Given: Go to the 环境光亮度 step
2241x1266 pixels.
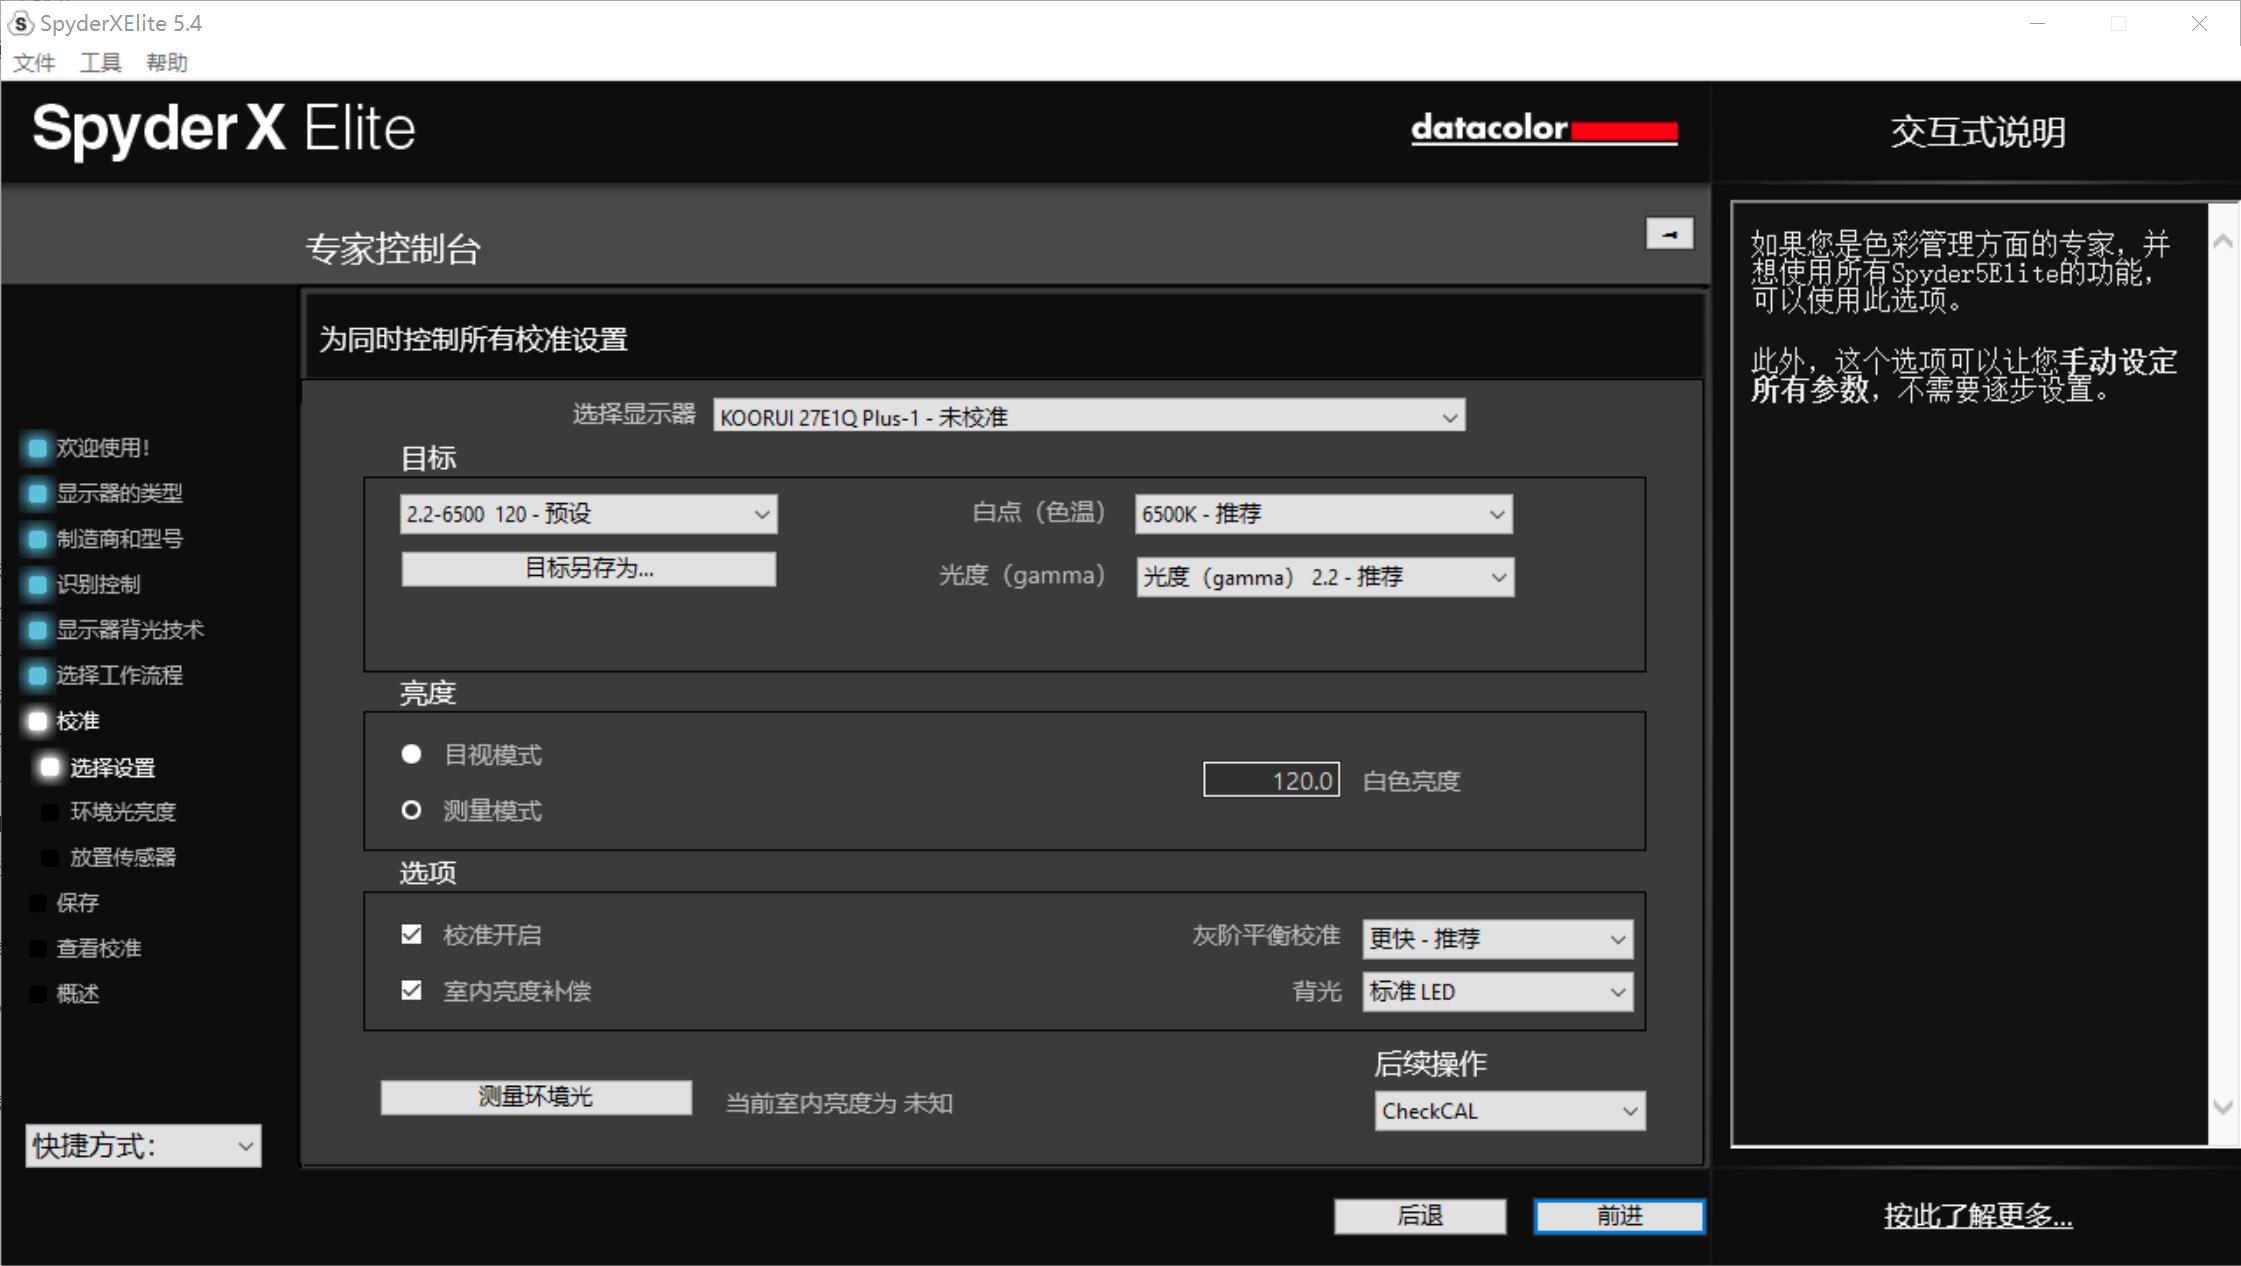Looking at the screenshot, I should pos(123,812).
